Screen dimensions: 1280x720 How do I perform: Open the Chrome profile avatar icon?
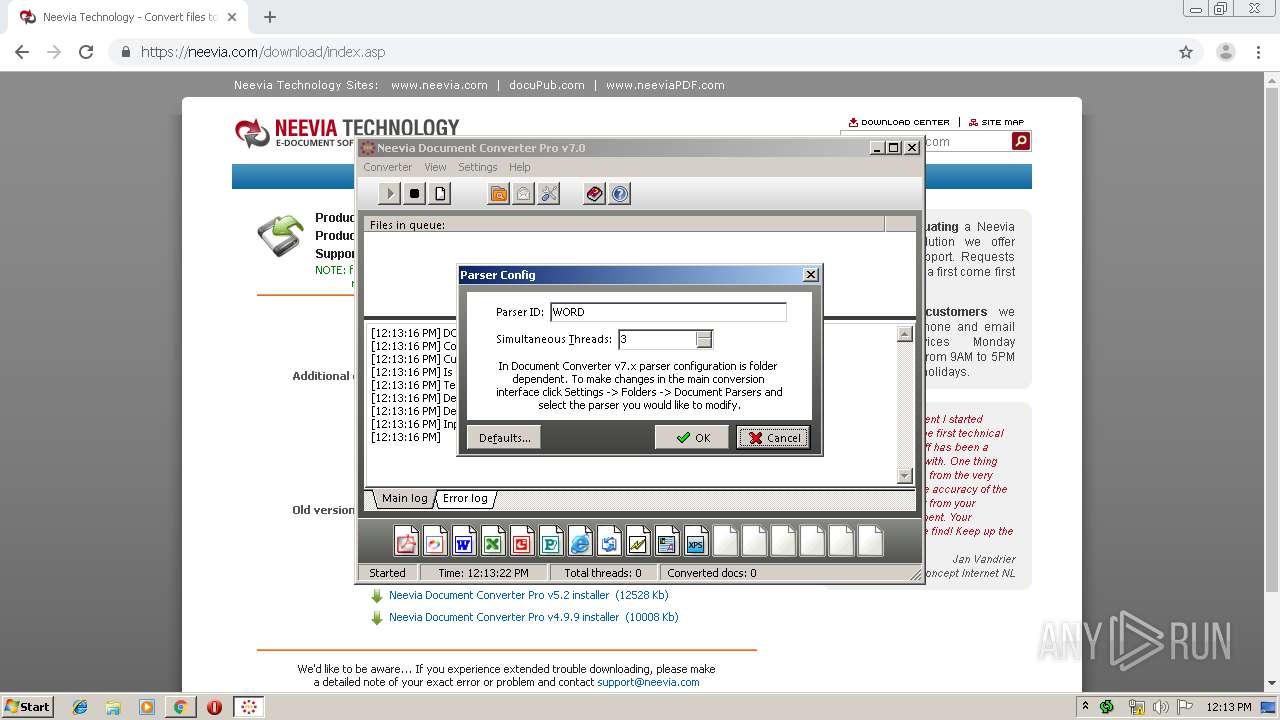click(1226, 52)
